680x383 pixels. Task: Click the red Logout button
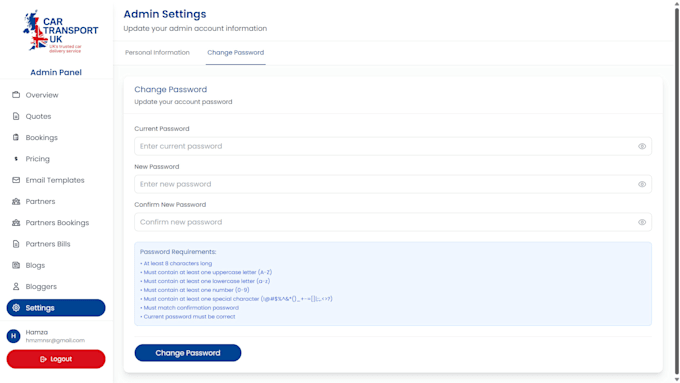click(56, 359)
